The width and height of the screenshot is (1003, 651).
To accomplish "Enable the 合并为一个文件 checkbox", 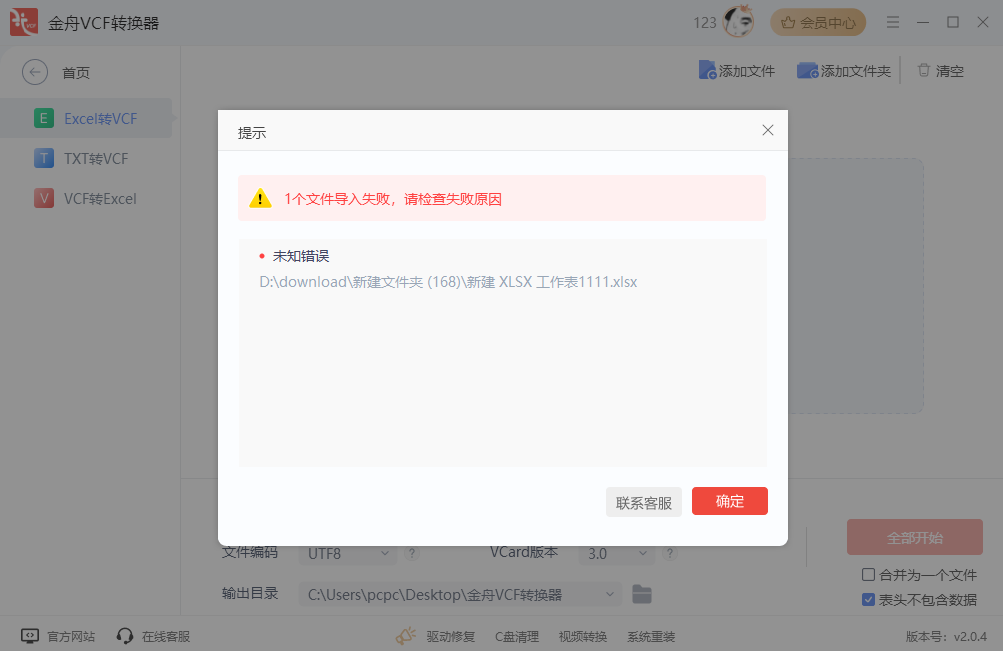I will (868, 574).
